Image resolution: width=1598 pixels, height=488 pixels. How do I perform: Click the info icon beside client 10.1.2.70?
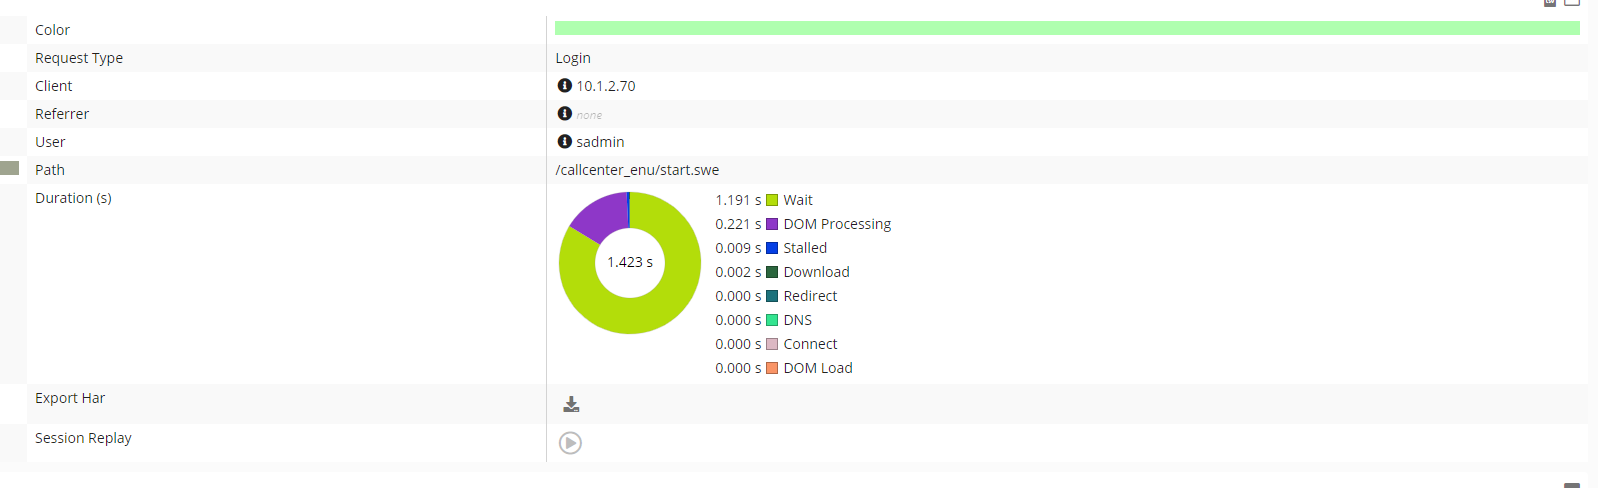click(x=564, y=86)
